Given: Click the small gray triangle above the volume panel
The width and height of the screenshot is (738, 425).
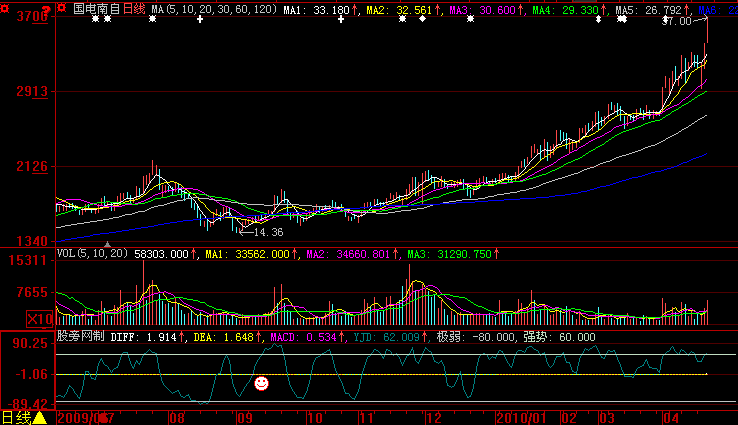Looking at the screenshot, I should 107,243.
